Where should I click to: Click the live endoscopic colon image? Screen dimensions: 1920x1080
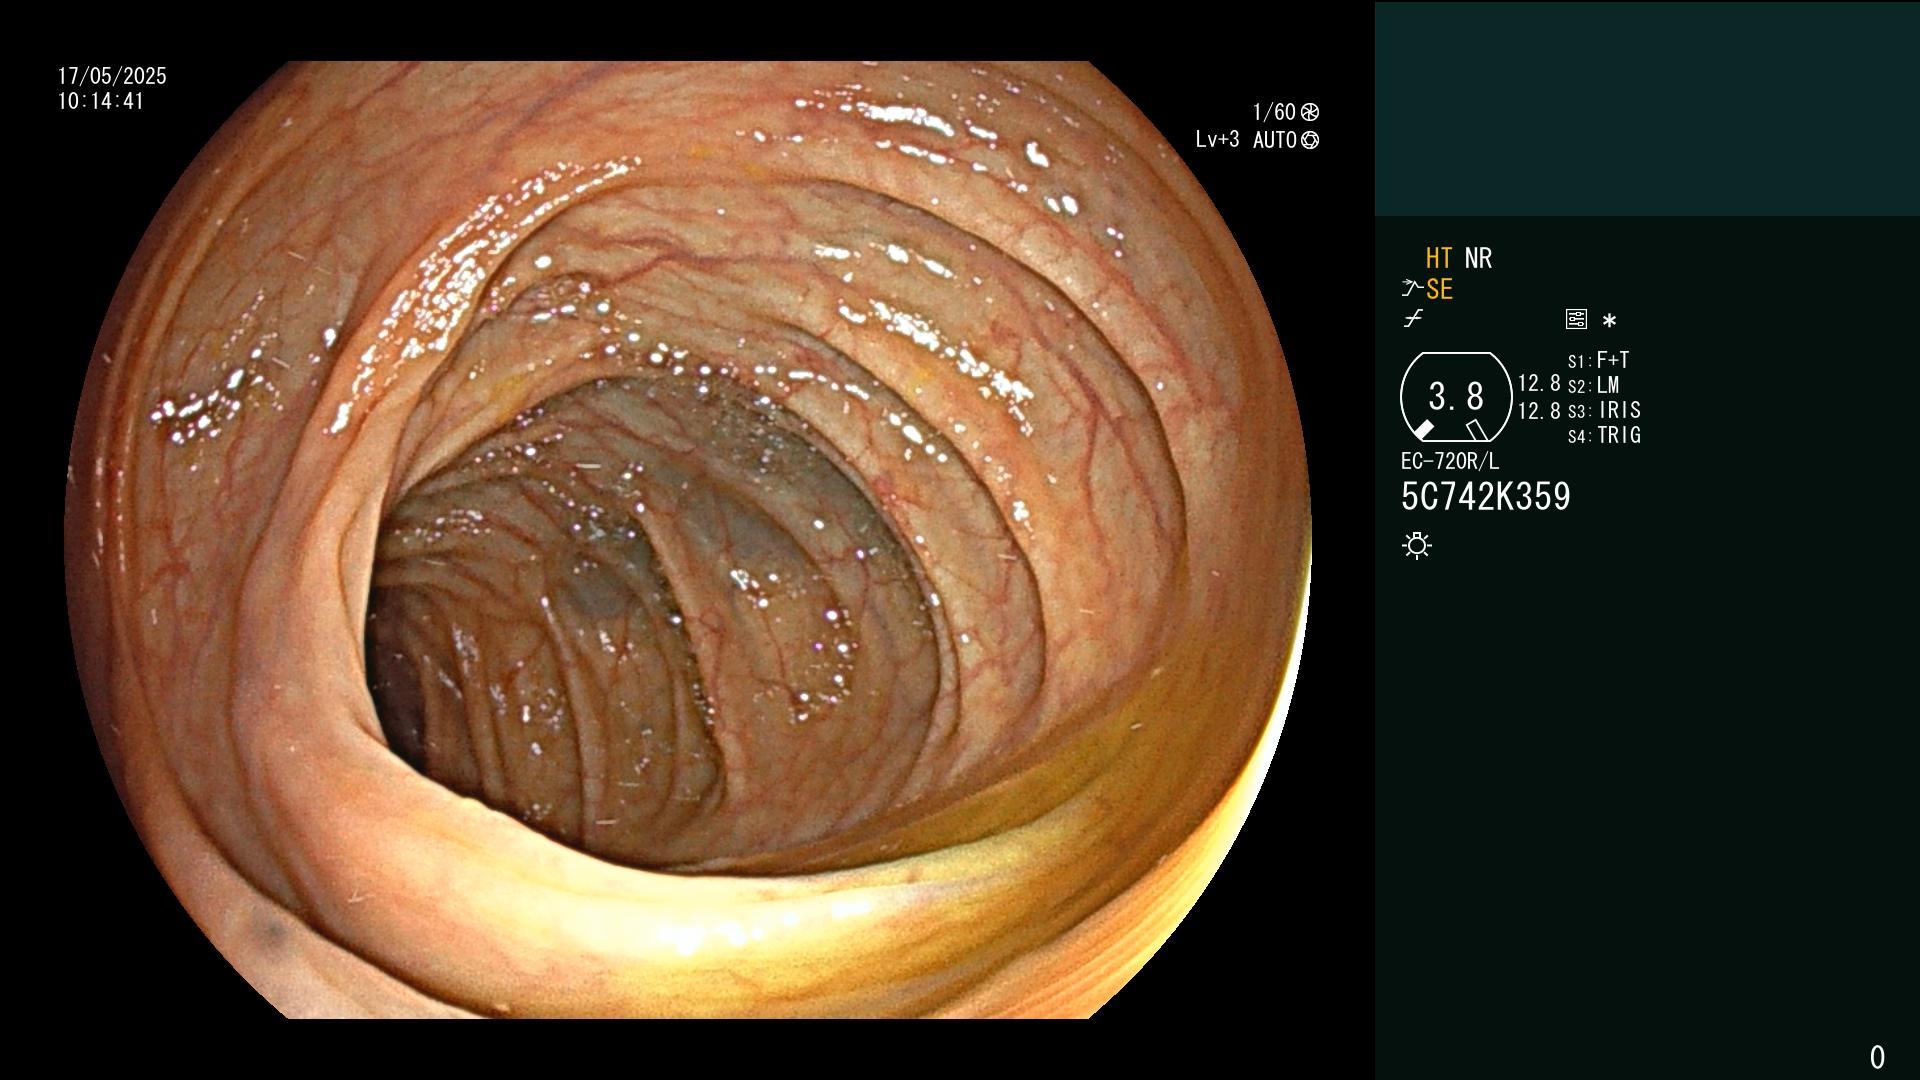pos(688,540)
